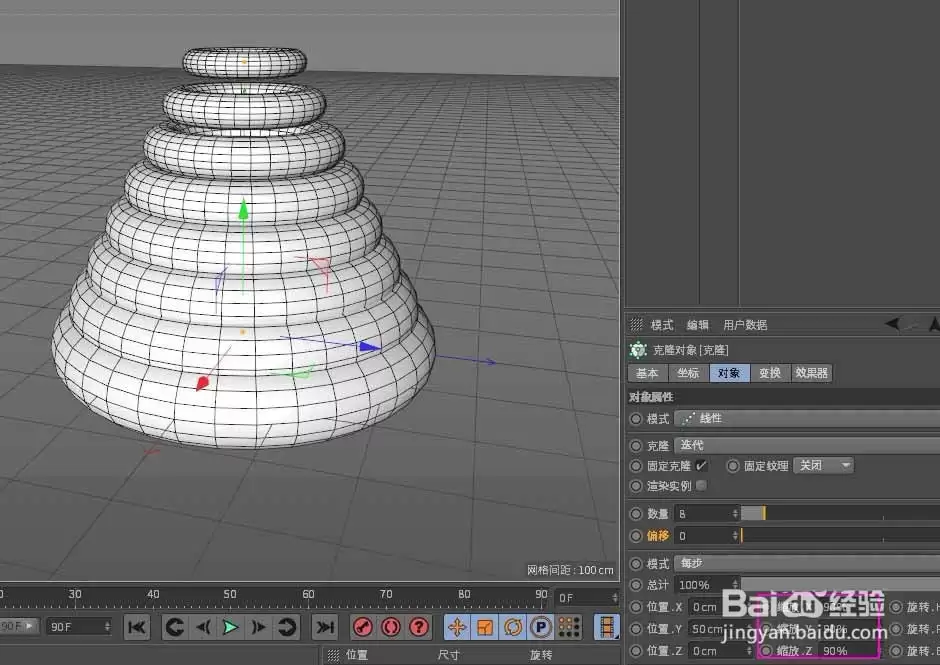
Task: Click the parameter recording P icon
Action: (541, 627)
